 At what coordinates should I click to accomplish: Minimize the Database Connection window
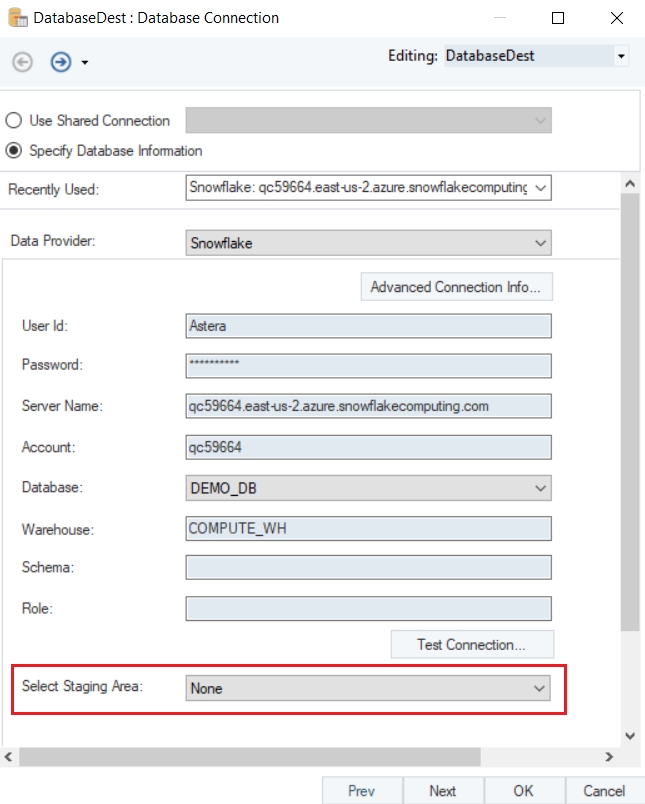coord(500,18)
